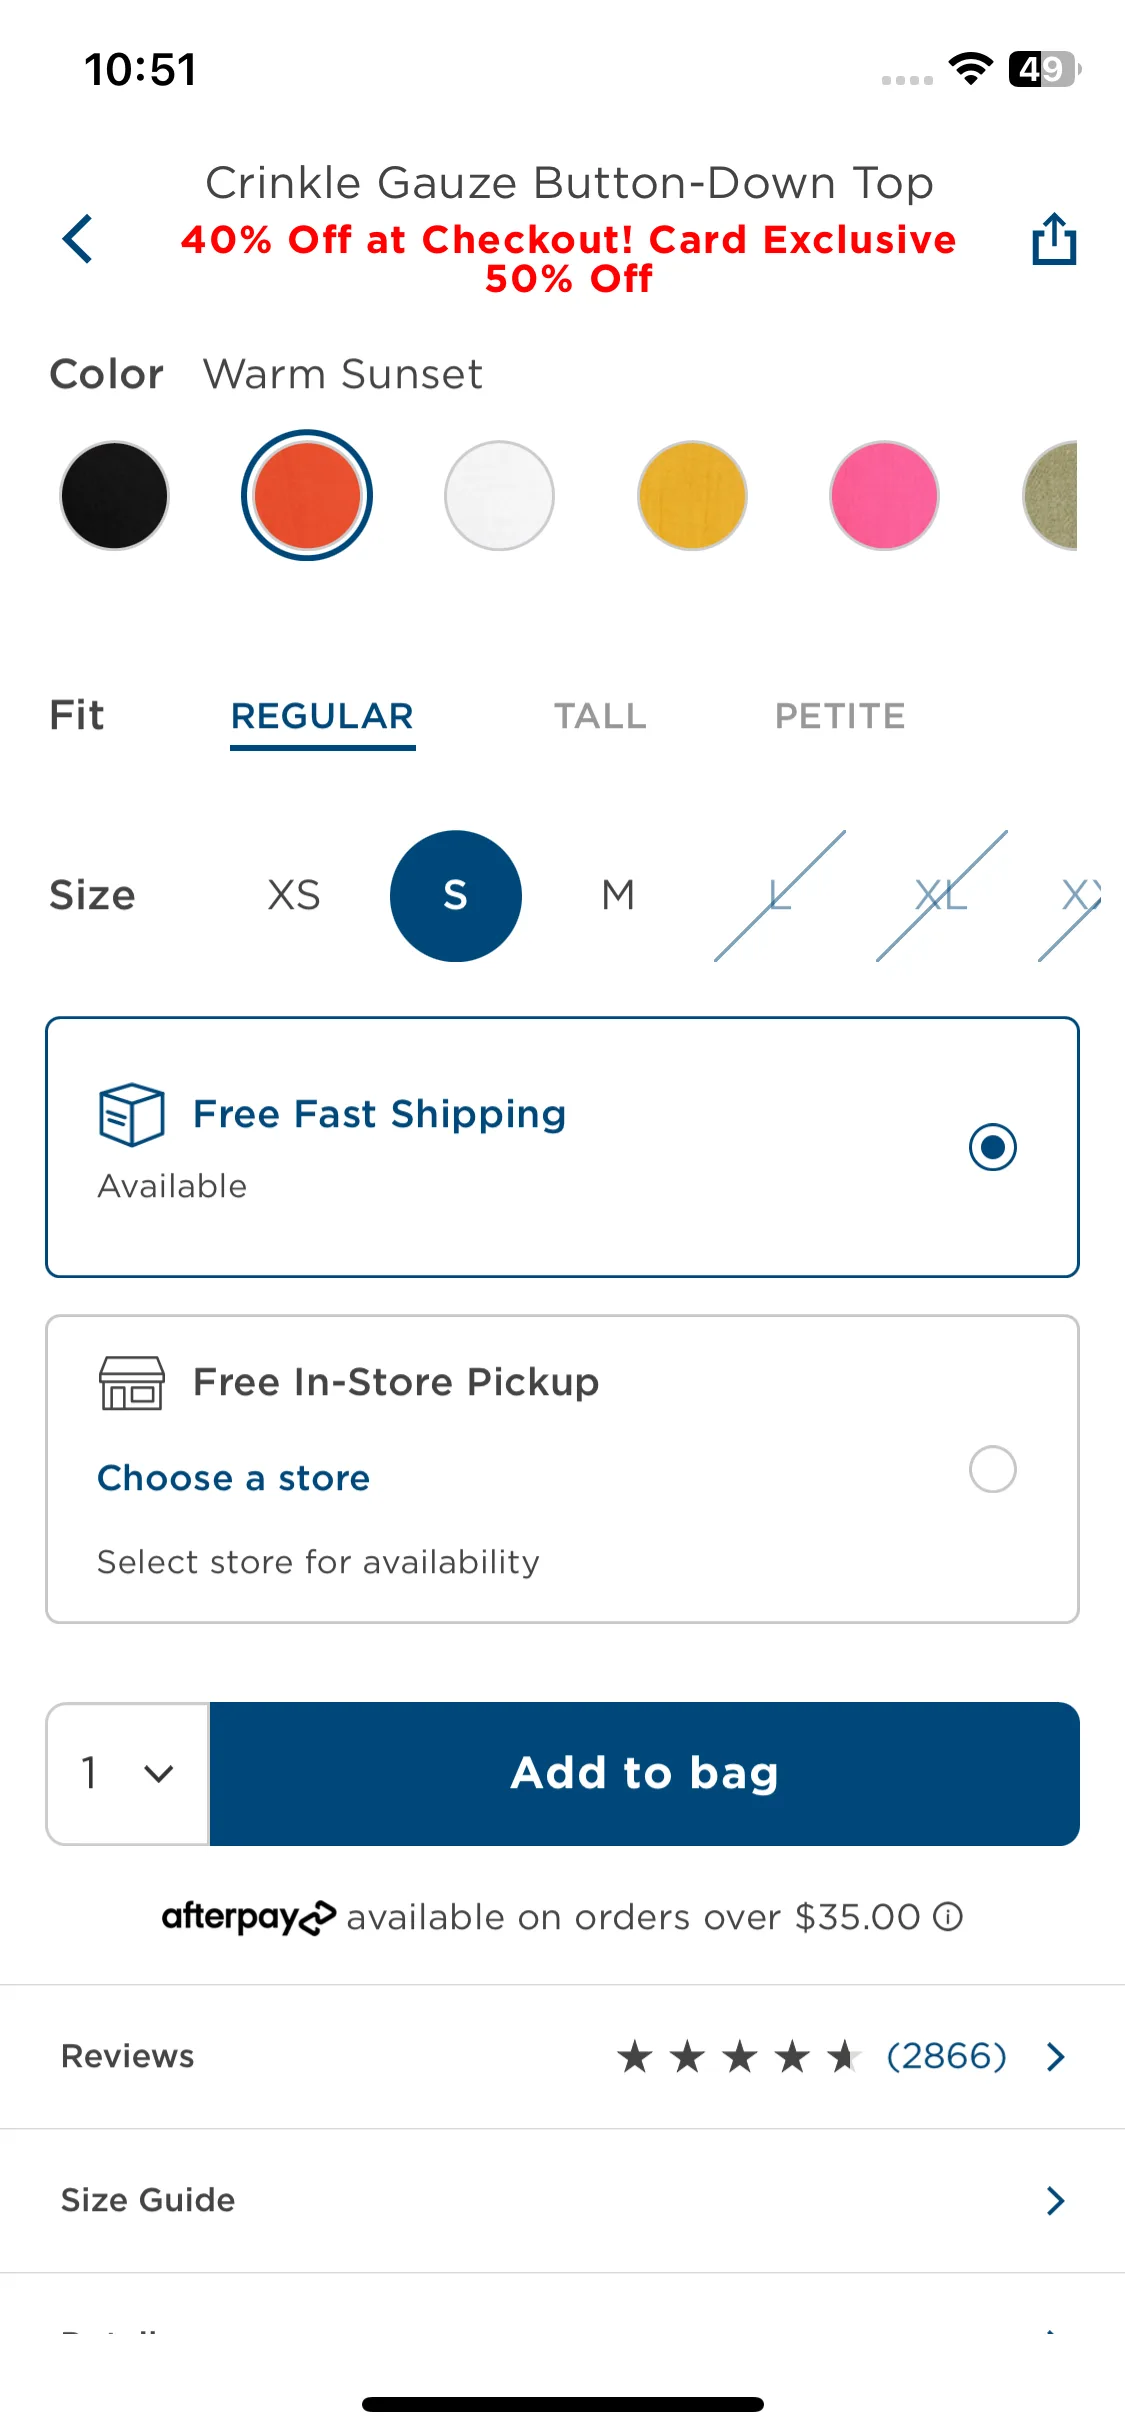Open the share icon
This screenshot has height=2436, width=1125.
pos(1054,238)
